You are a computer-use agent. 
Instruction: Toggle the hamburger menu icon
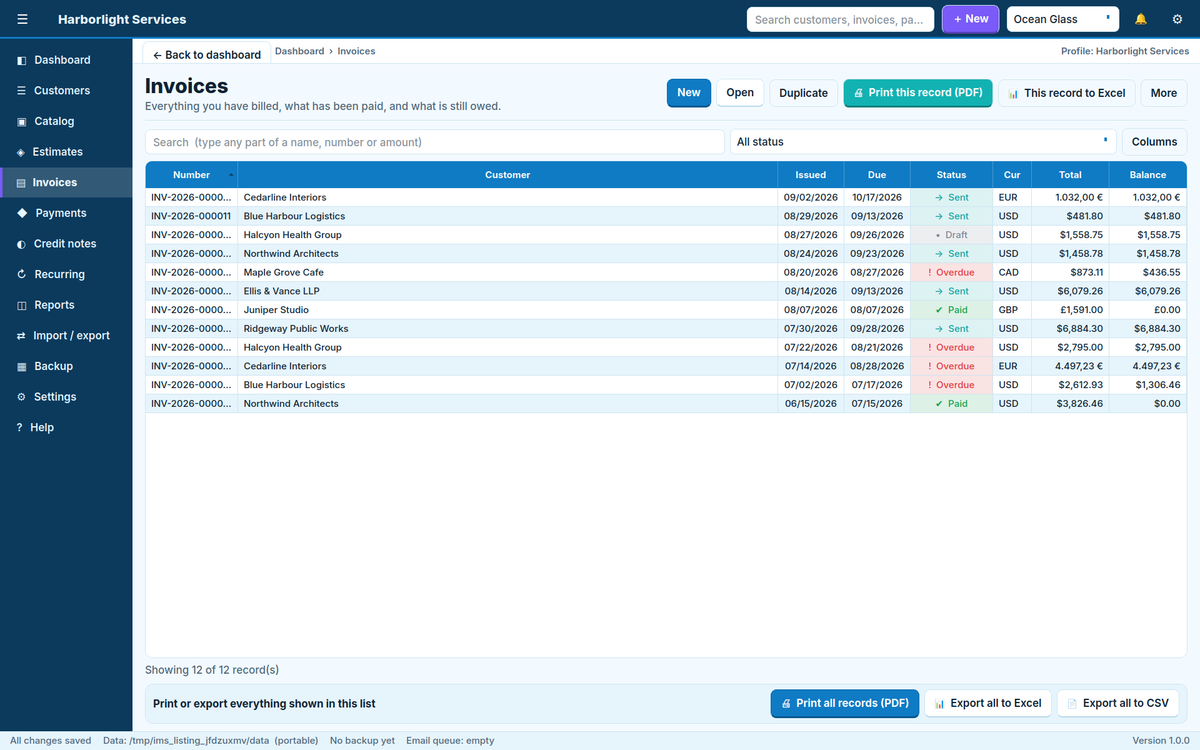tap(23, 19)
